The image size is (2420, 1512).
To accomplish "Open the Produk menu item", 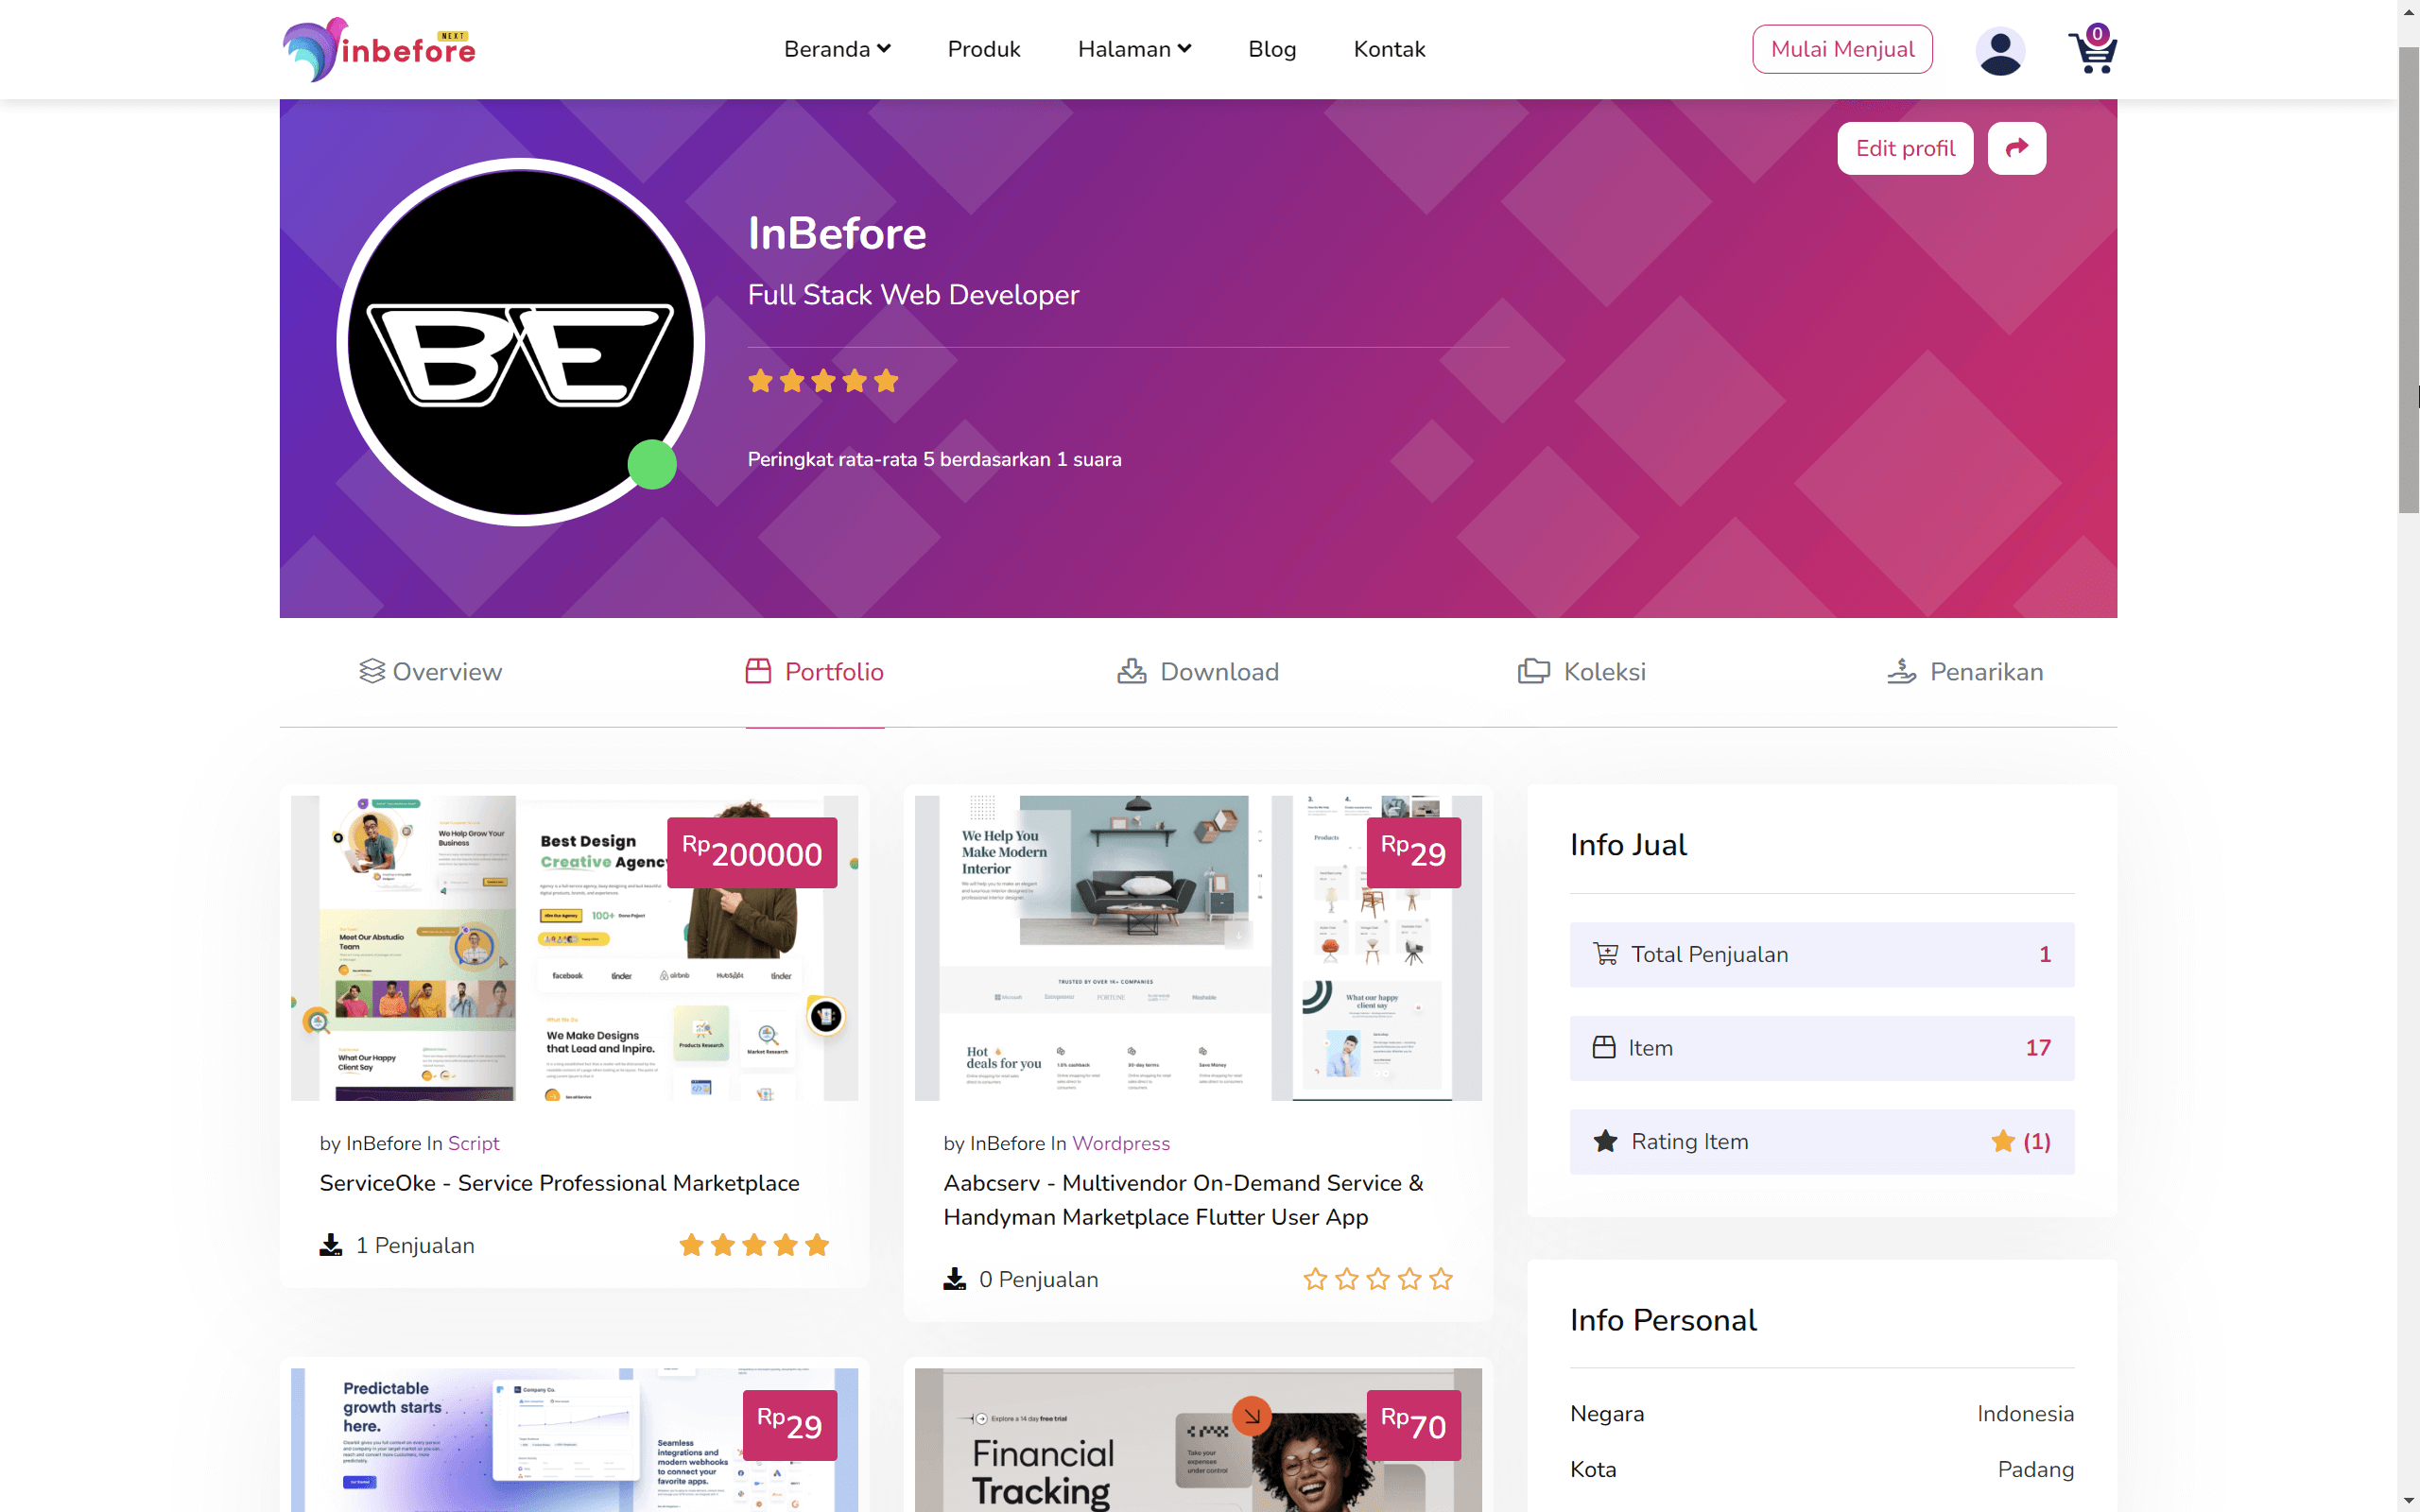I will click(983, 49).
